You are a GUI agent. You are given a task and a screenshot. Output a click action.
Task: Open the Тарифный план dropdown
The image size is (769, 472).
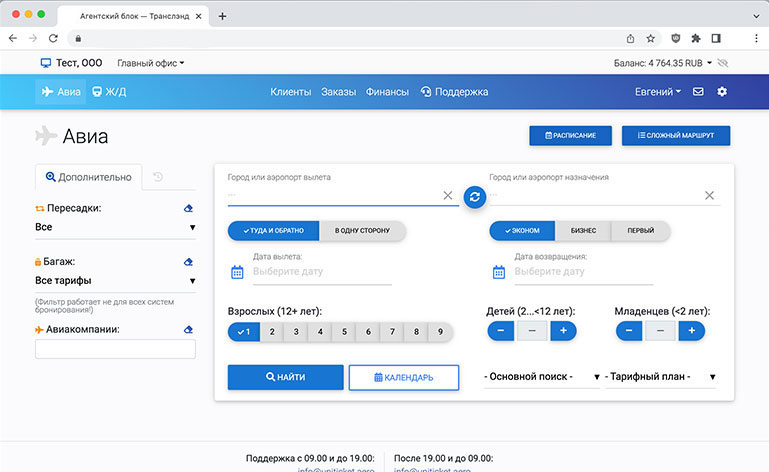tap(660, 377)
